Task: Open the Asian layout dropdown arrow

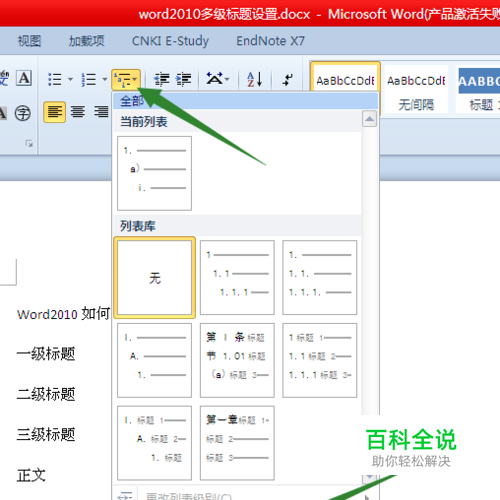Action: tap(227, 80)
